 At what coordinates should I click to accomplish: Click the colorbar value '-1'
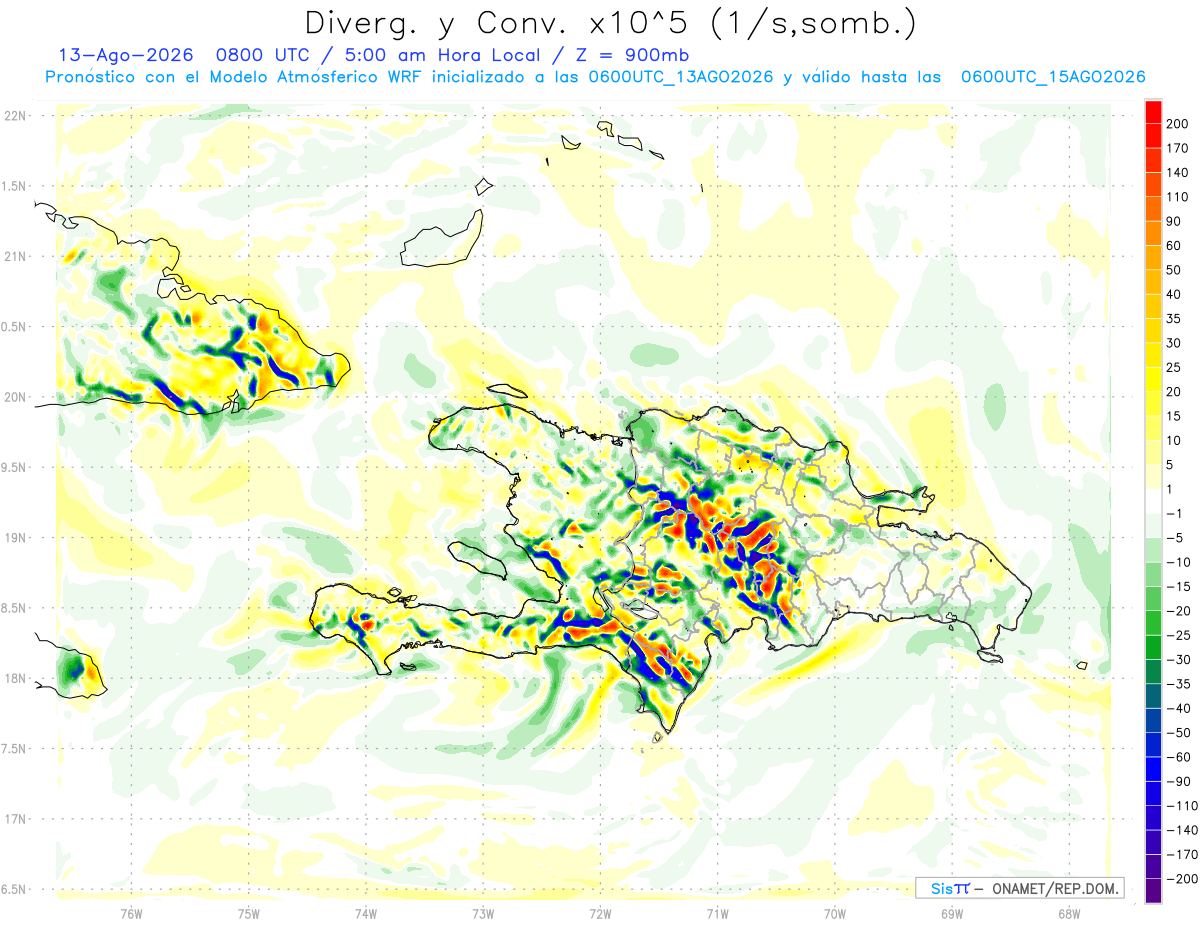click(1175, 513)
